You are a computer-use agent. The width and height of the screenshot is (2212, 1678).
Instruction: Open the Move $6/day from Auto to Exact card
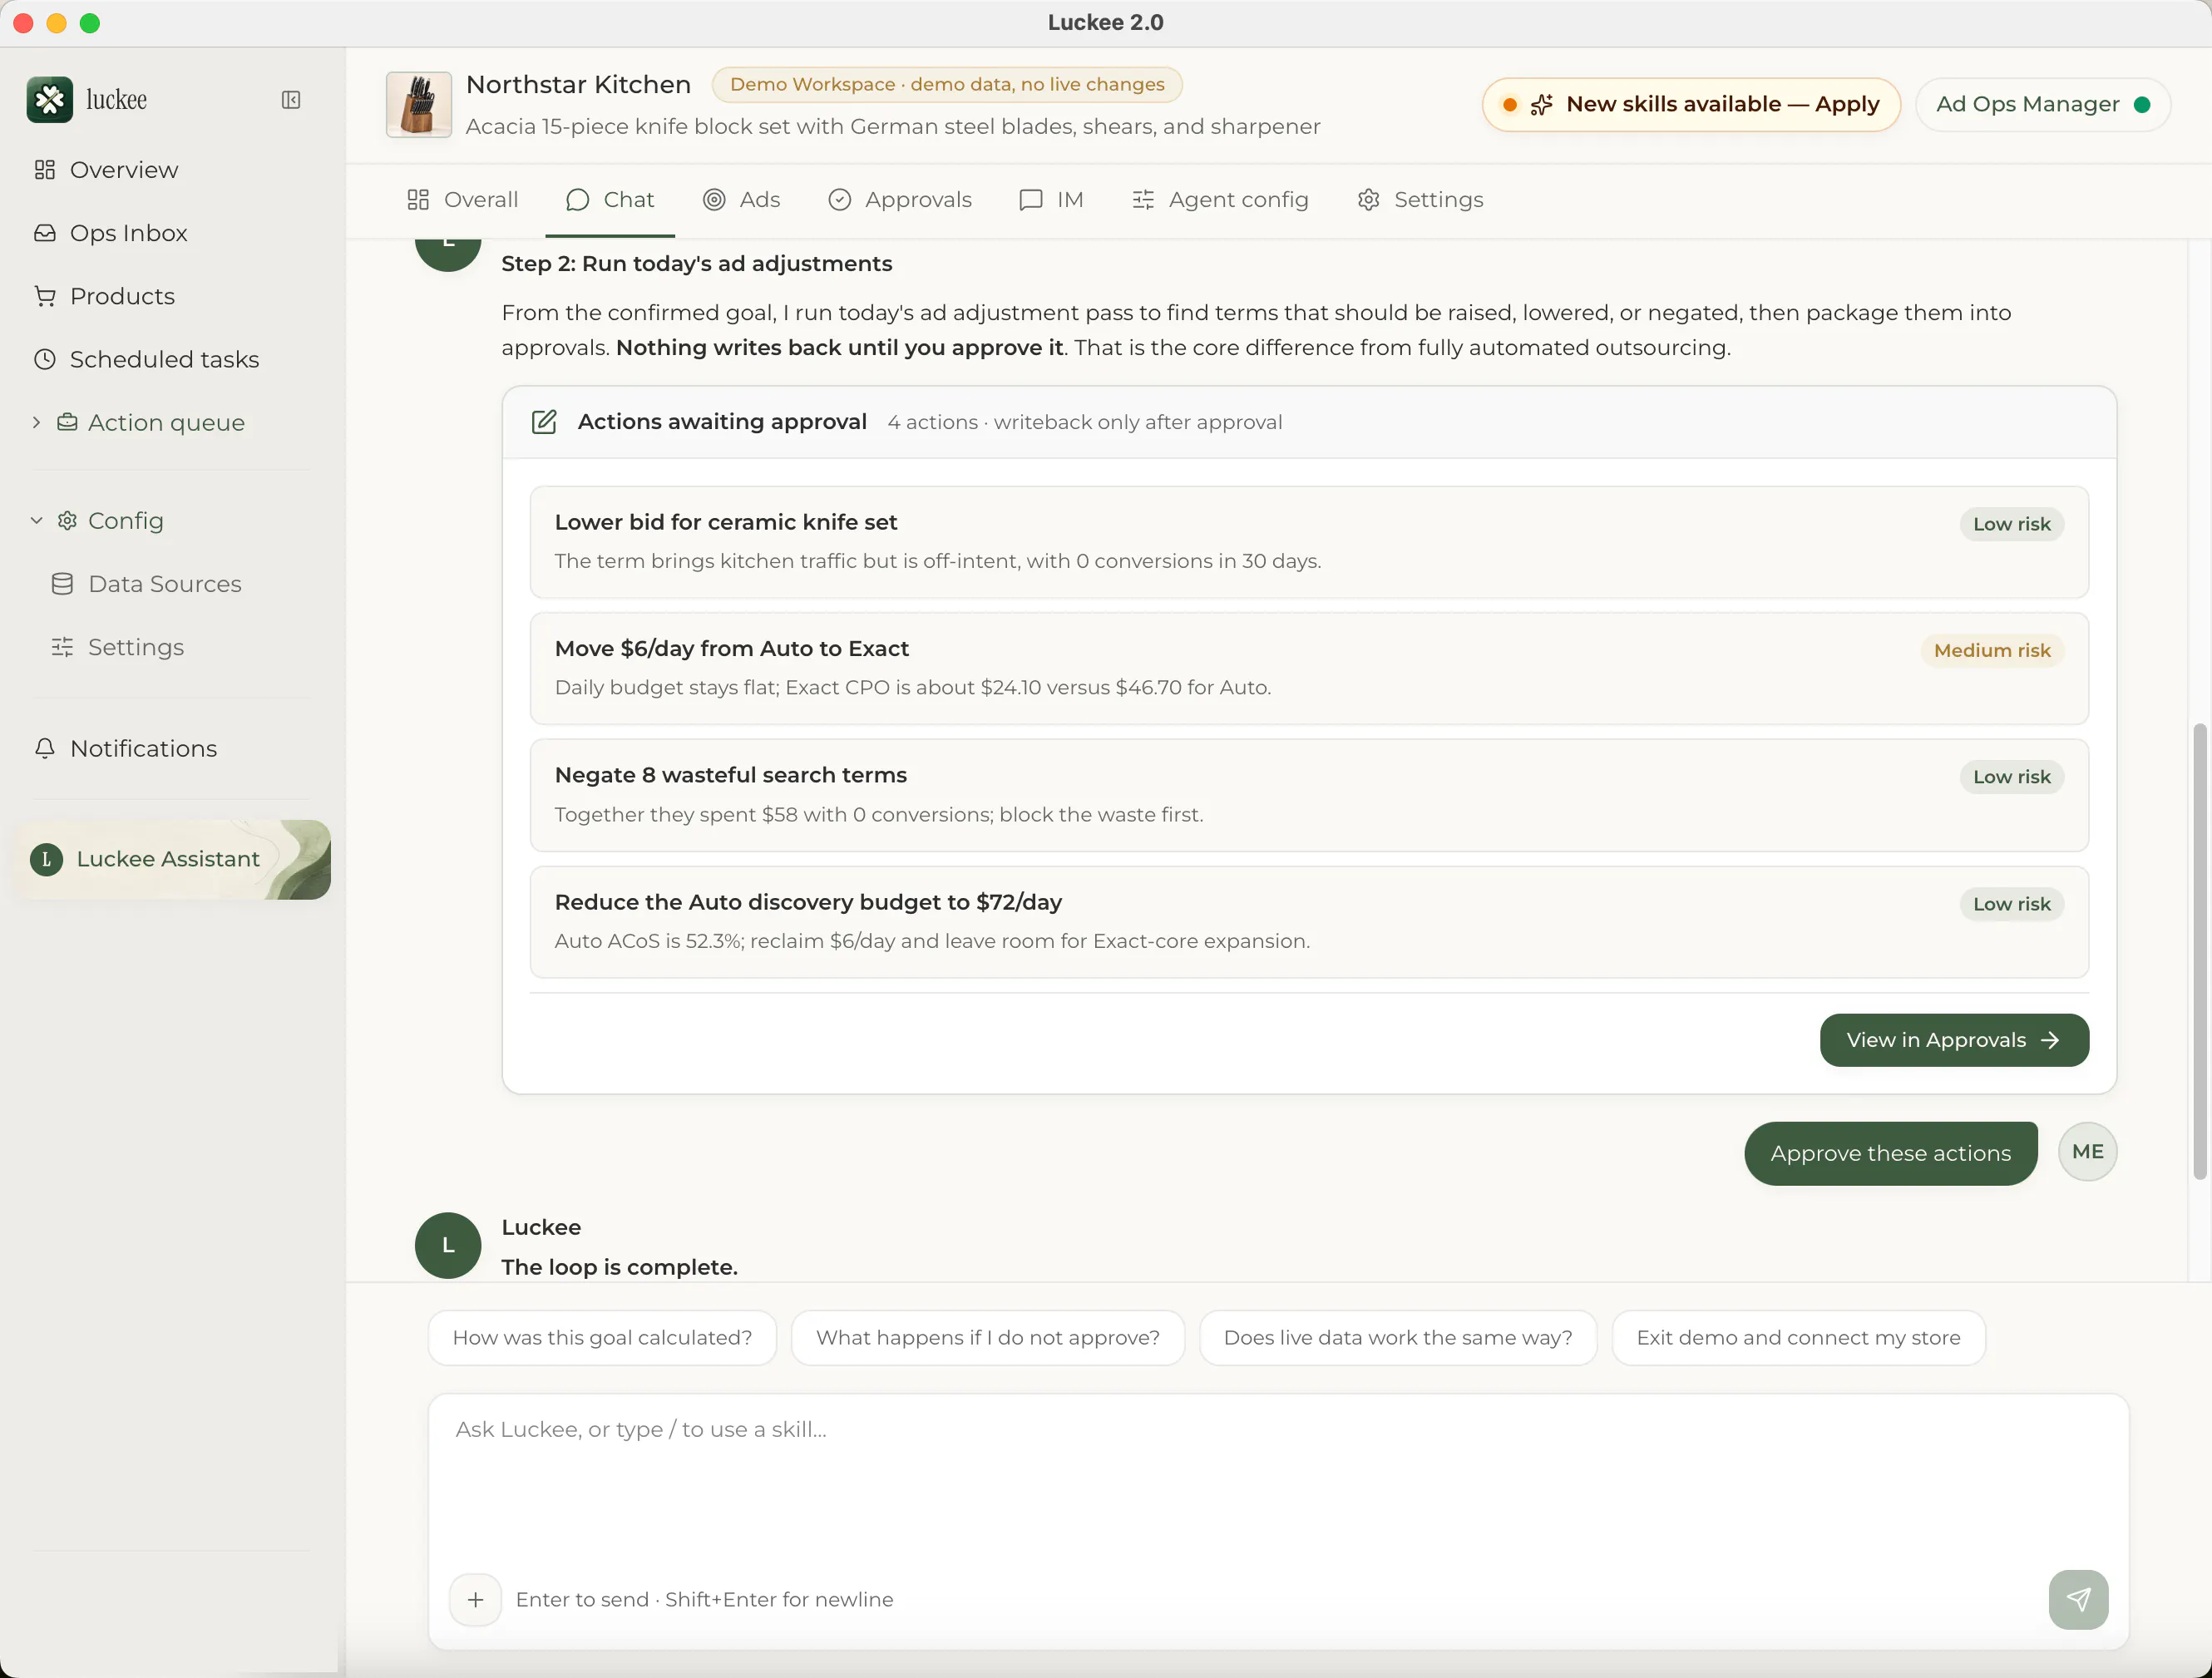pos(1309,668)
